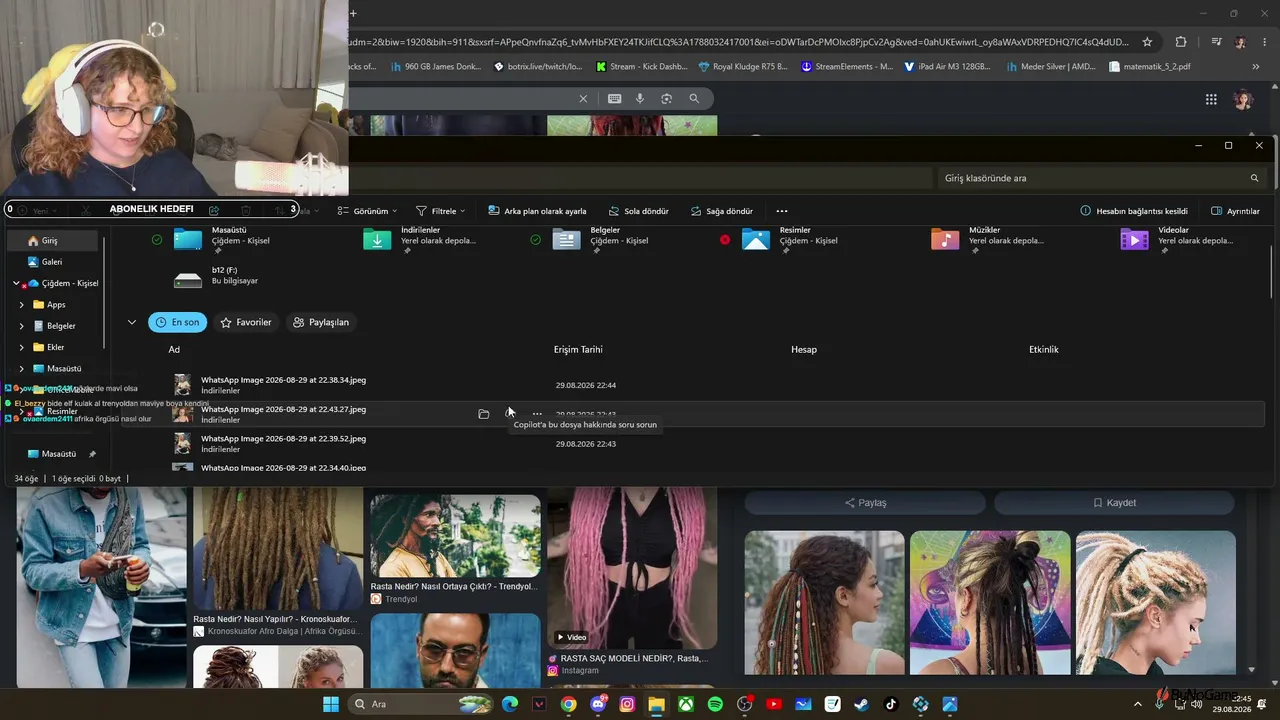
Task: Rotate image right with Sağa döndür
Action: click(x=721, y=211)
